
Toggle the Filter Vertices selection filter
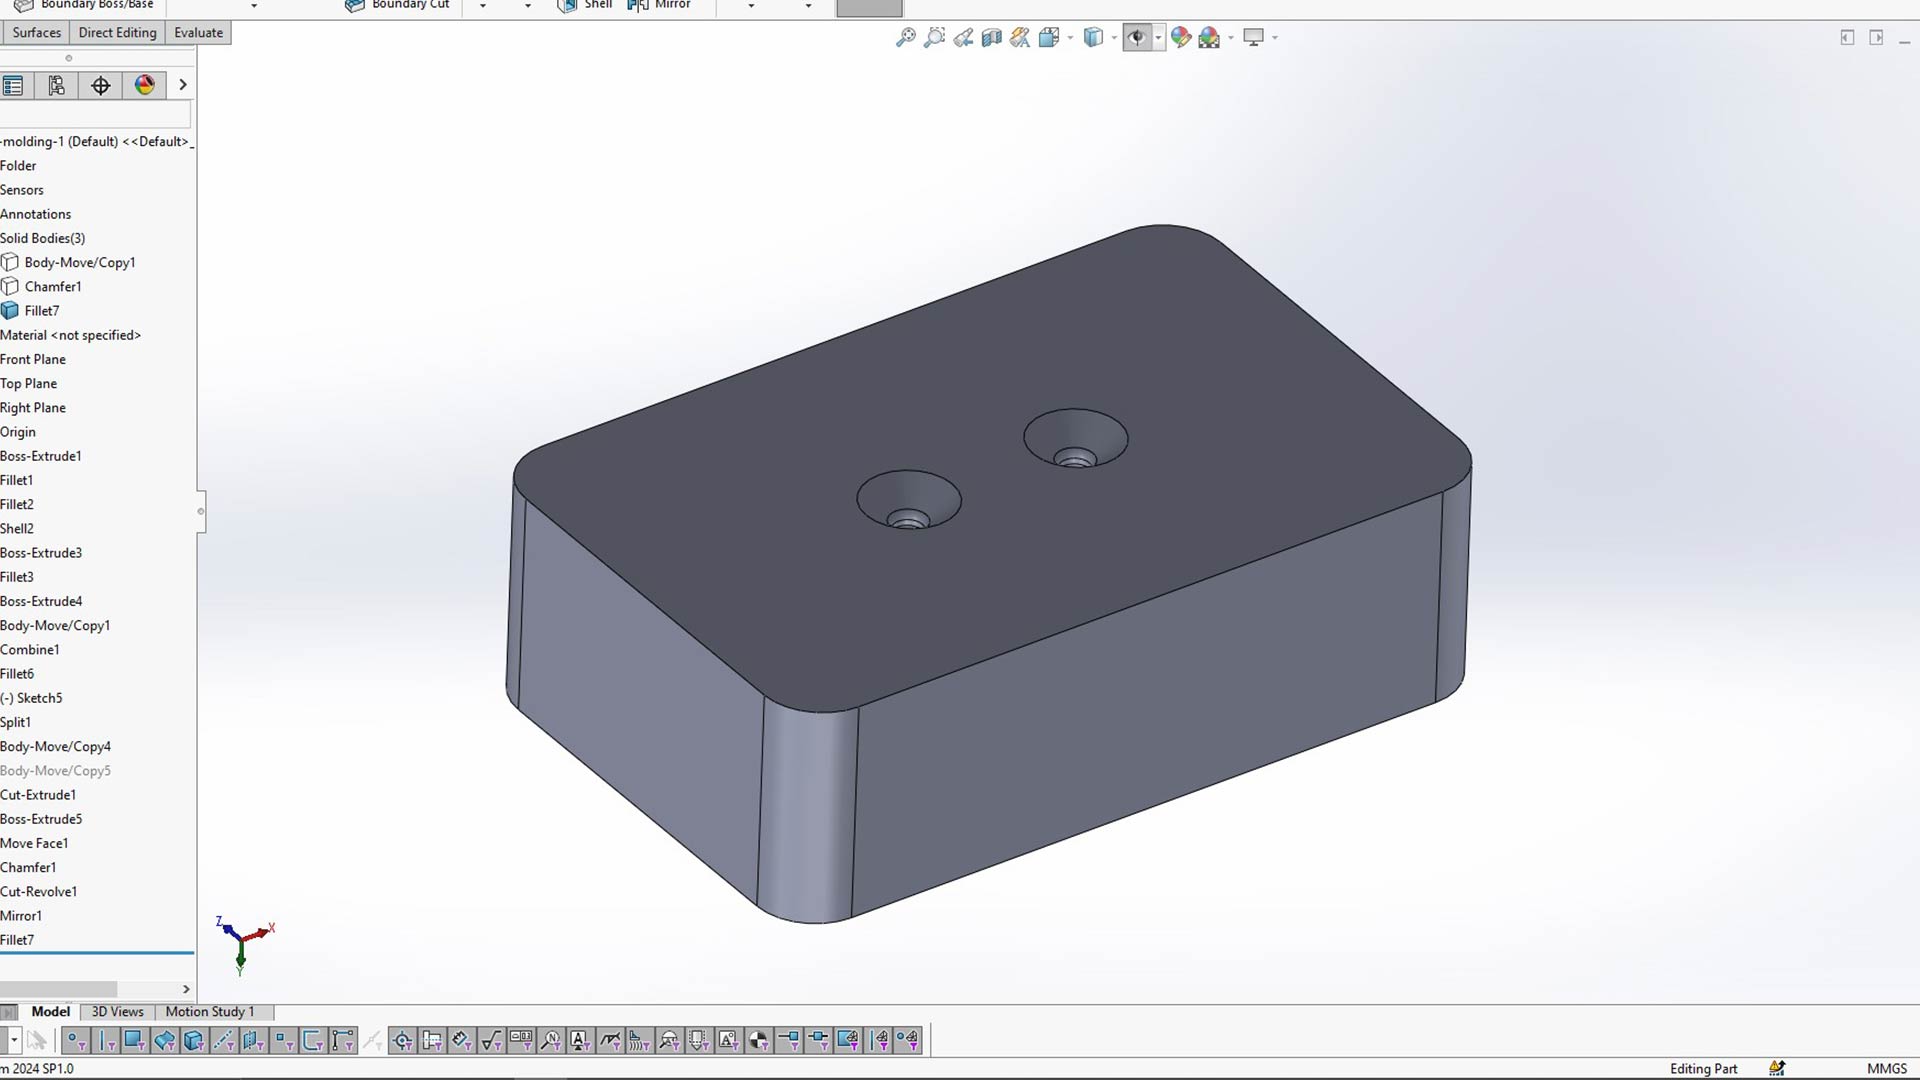pyautogui.click(x=76, y=1041)
